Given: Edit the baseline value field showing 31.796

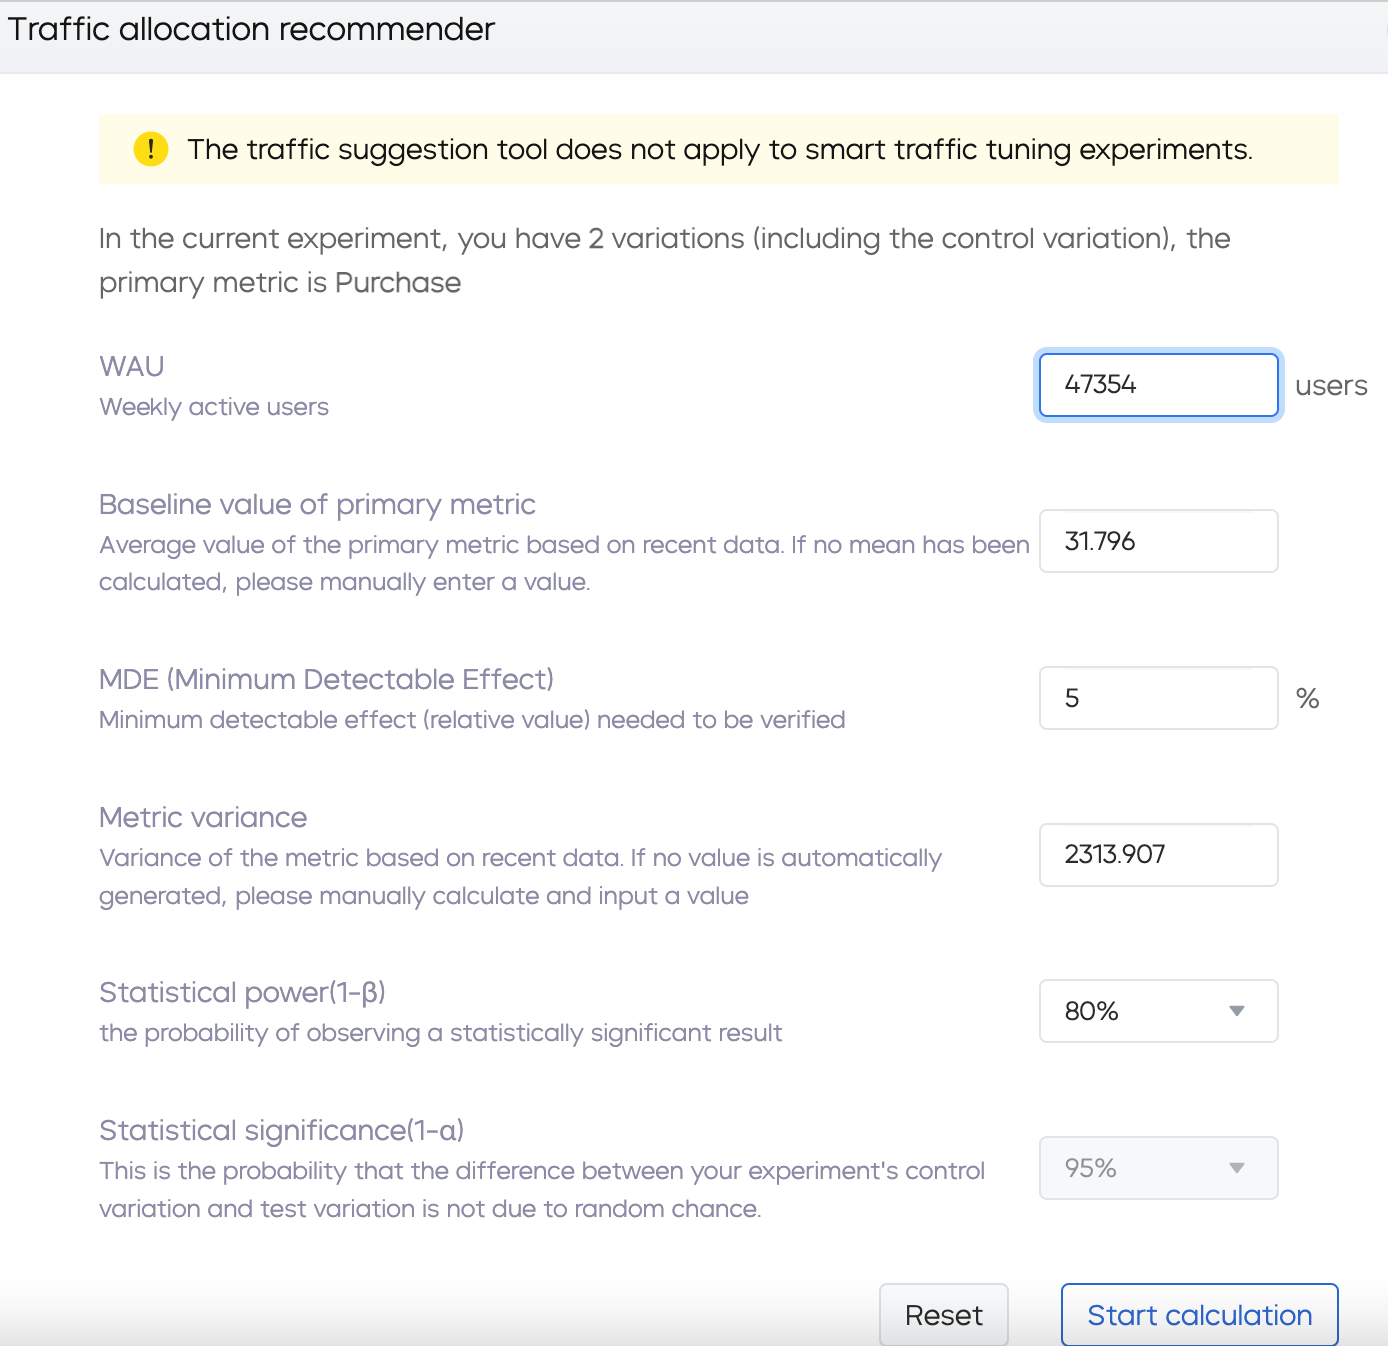Looking at the screenshot, I should pos(1158,541).
